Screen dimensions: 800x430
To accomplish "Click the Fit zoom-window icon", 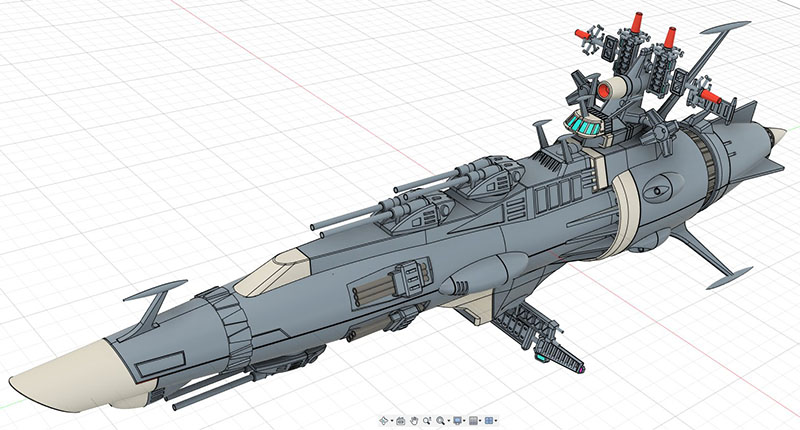I will (x=440, y=421).
